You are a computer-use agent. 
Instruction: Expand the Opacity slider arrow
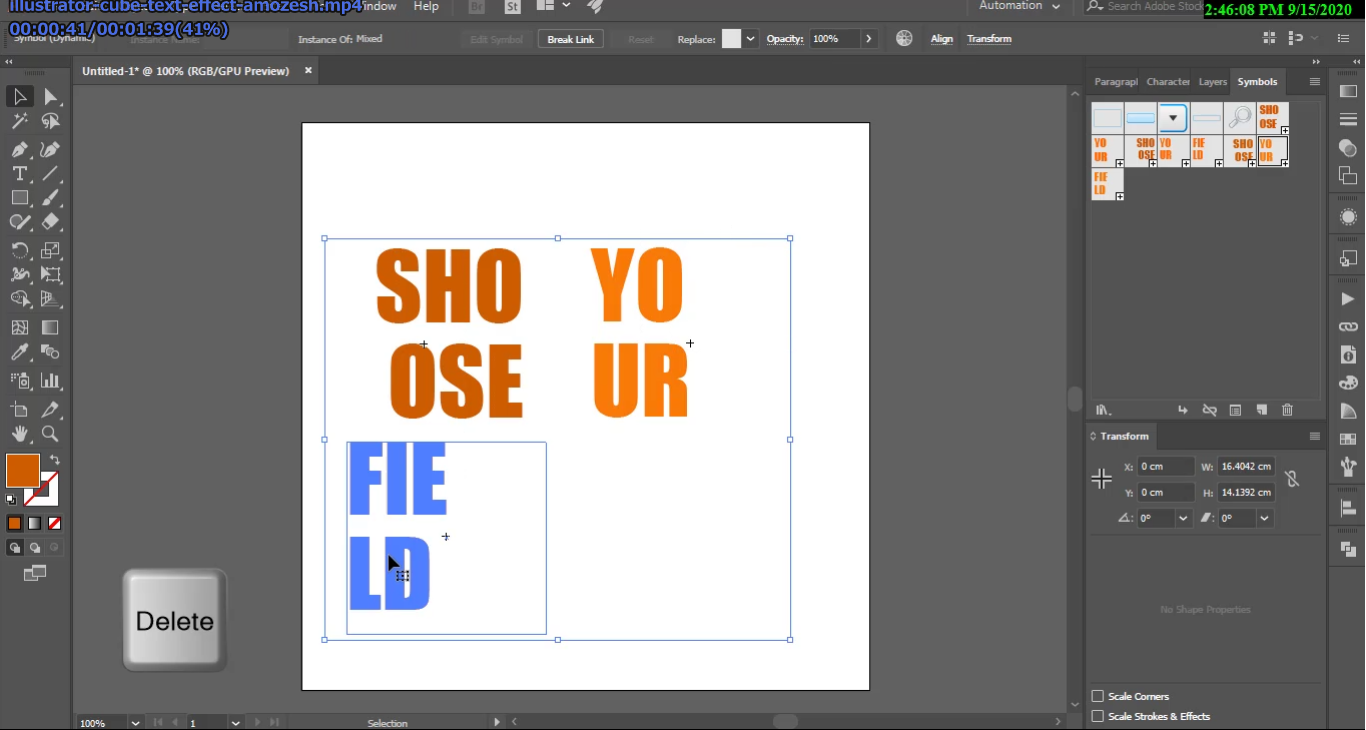pyautogui.click(x=868, y=39)
